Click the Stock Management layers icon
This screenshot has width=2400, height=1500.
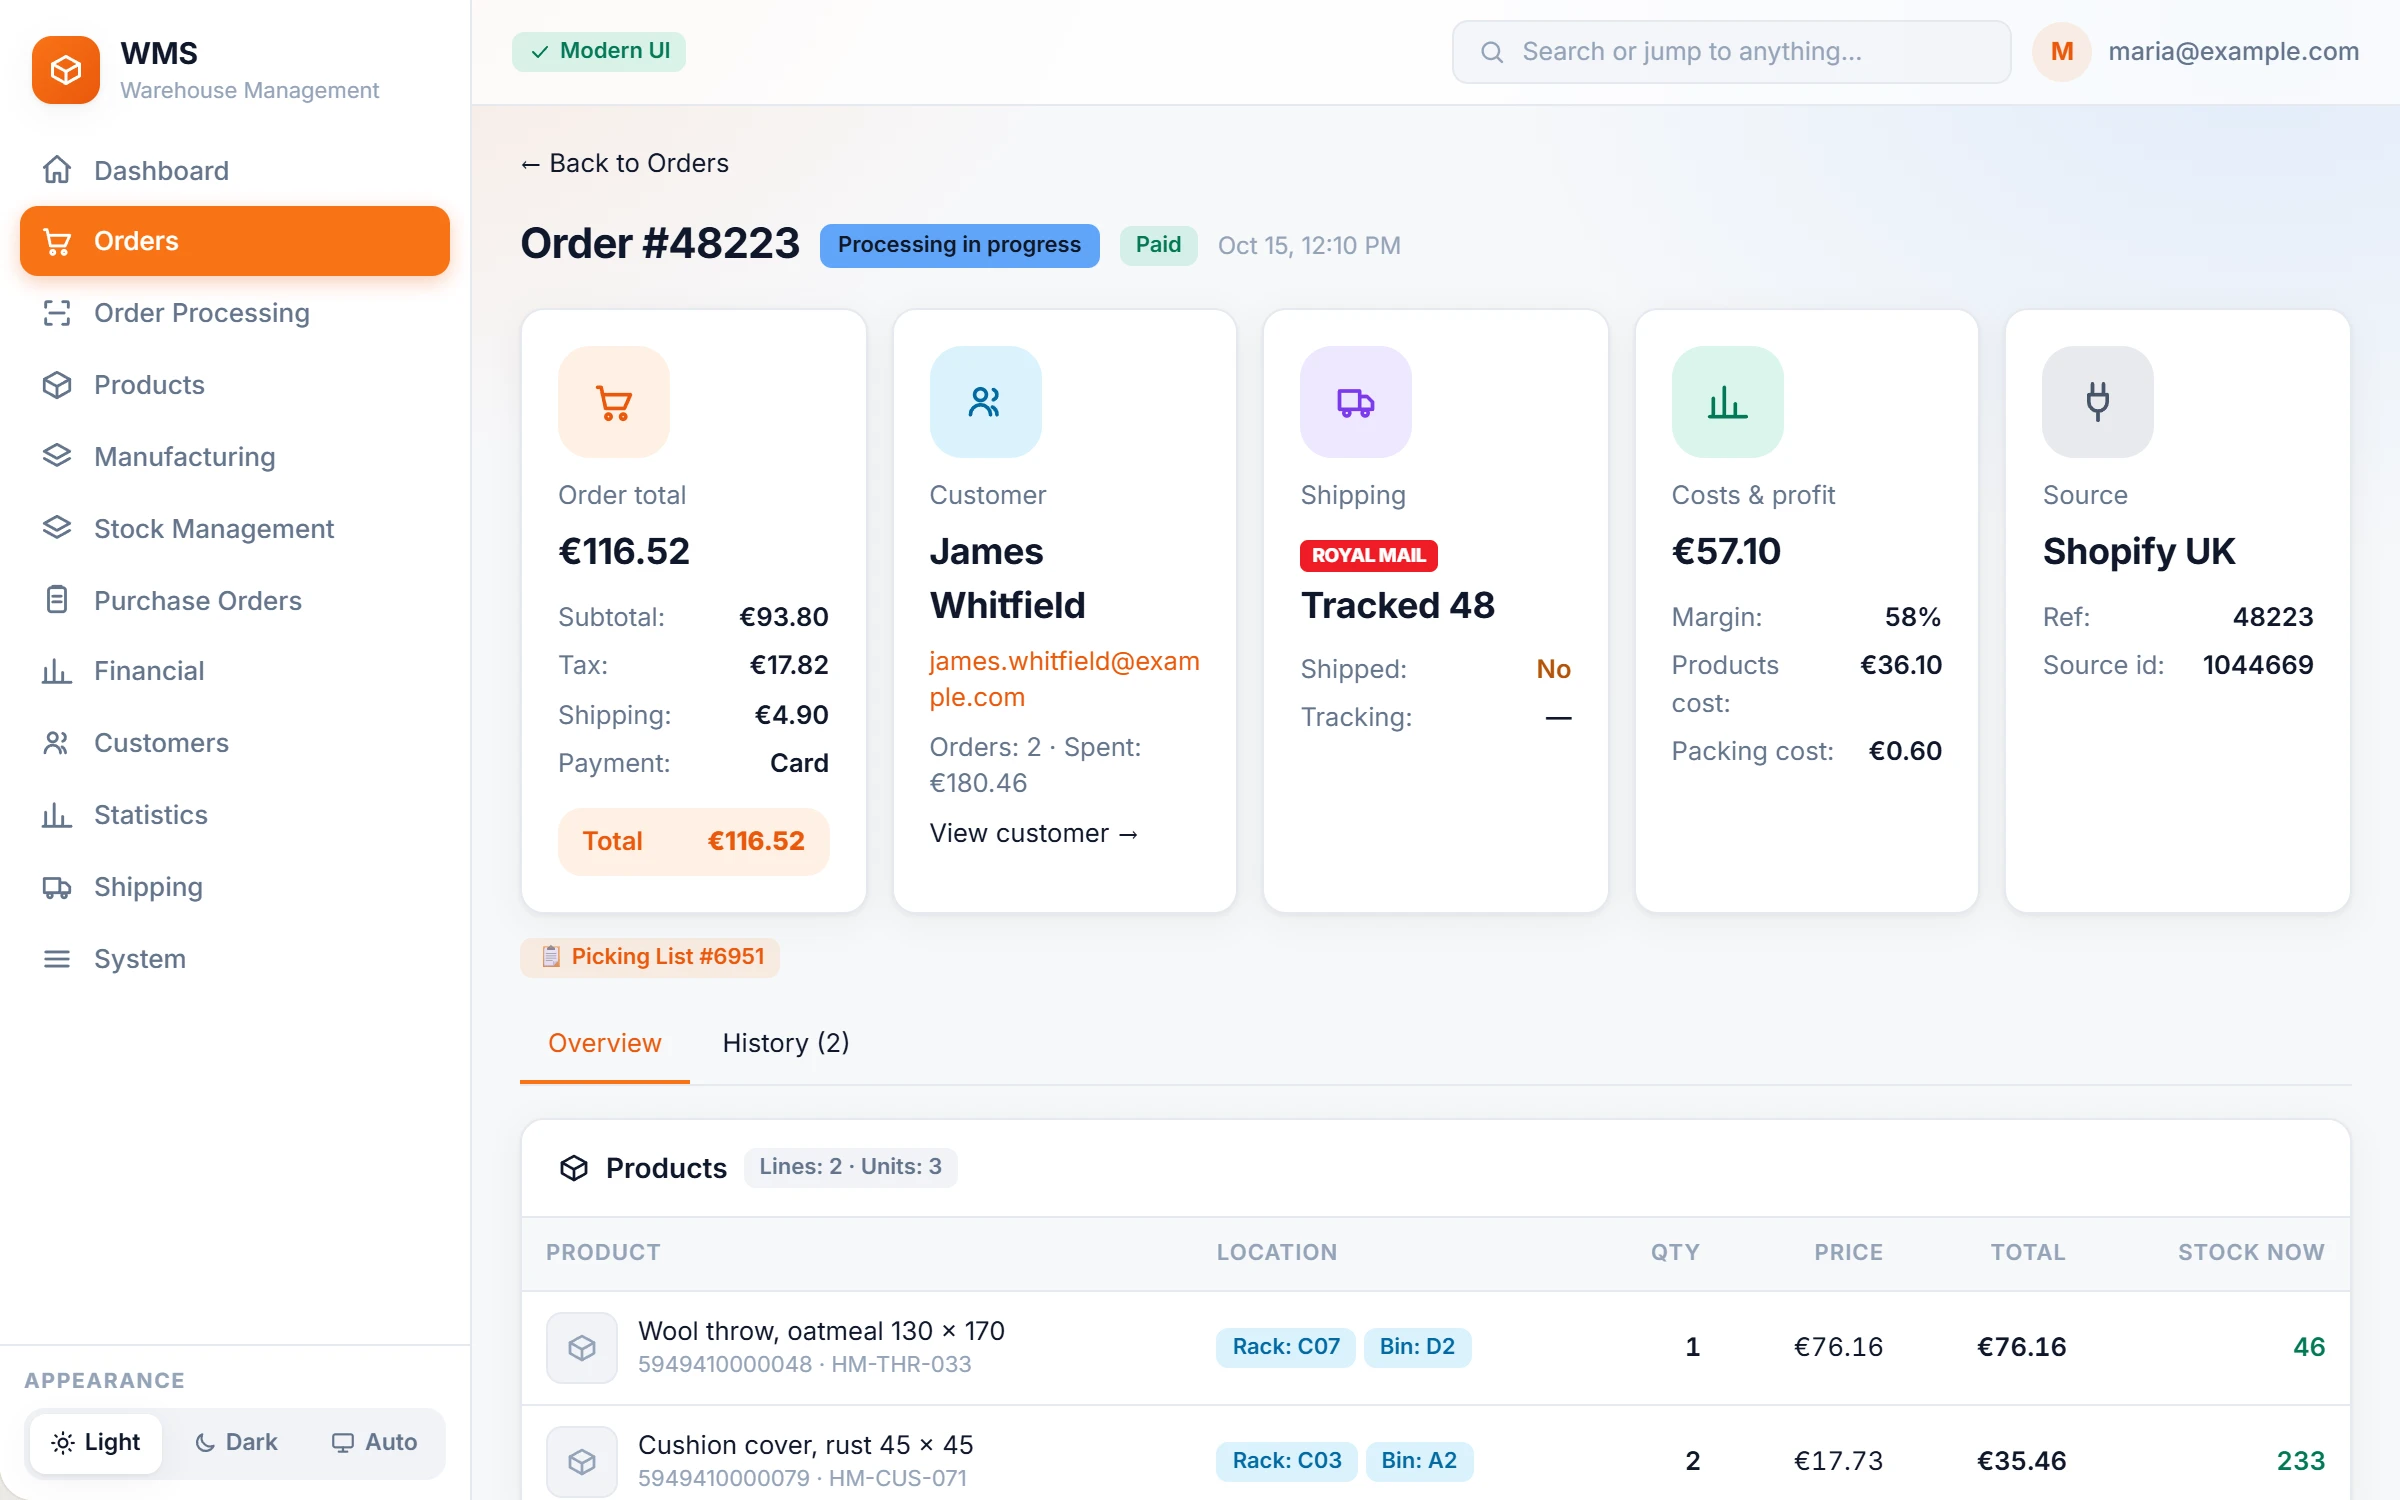57,528
